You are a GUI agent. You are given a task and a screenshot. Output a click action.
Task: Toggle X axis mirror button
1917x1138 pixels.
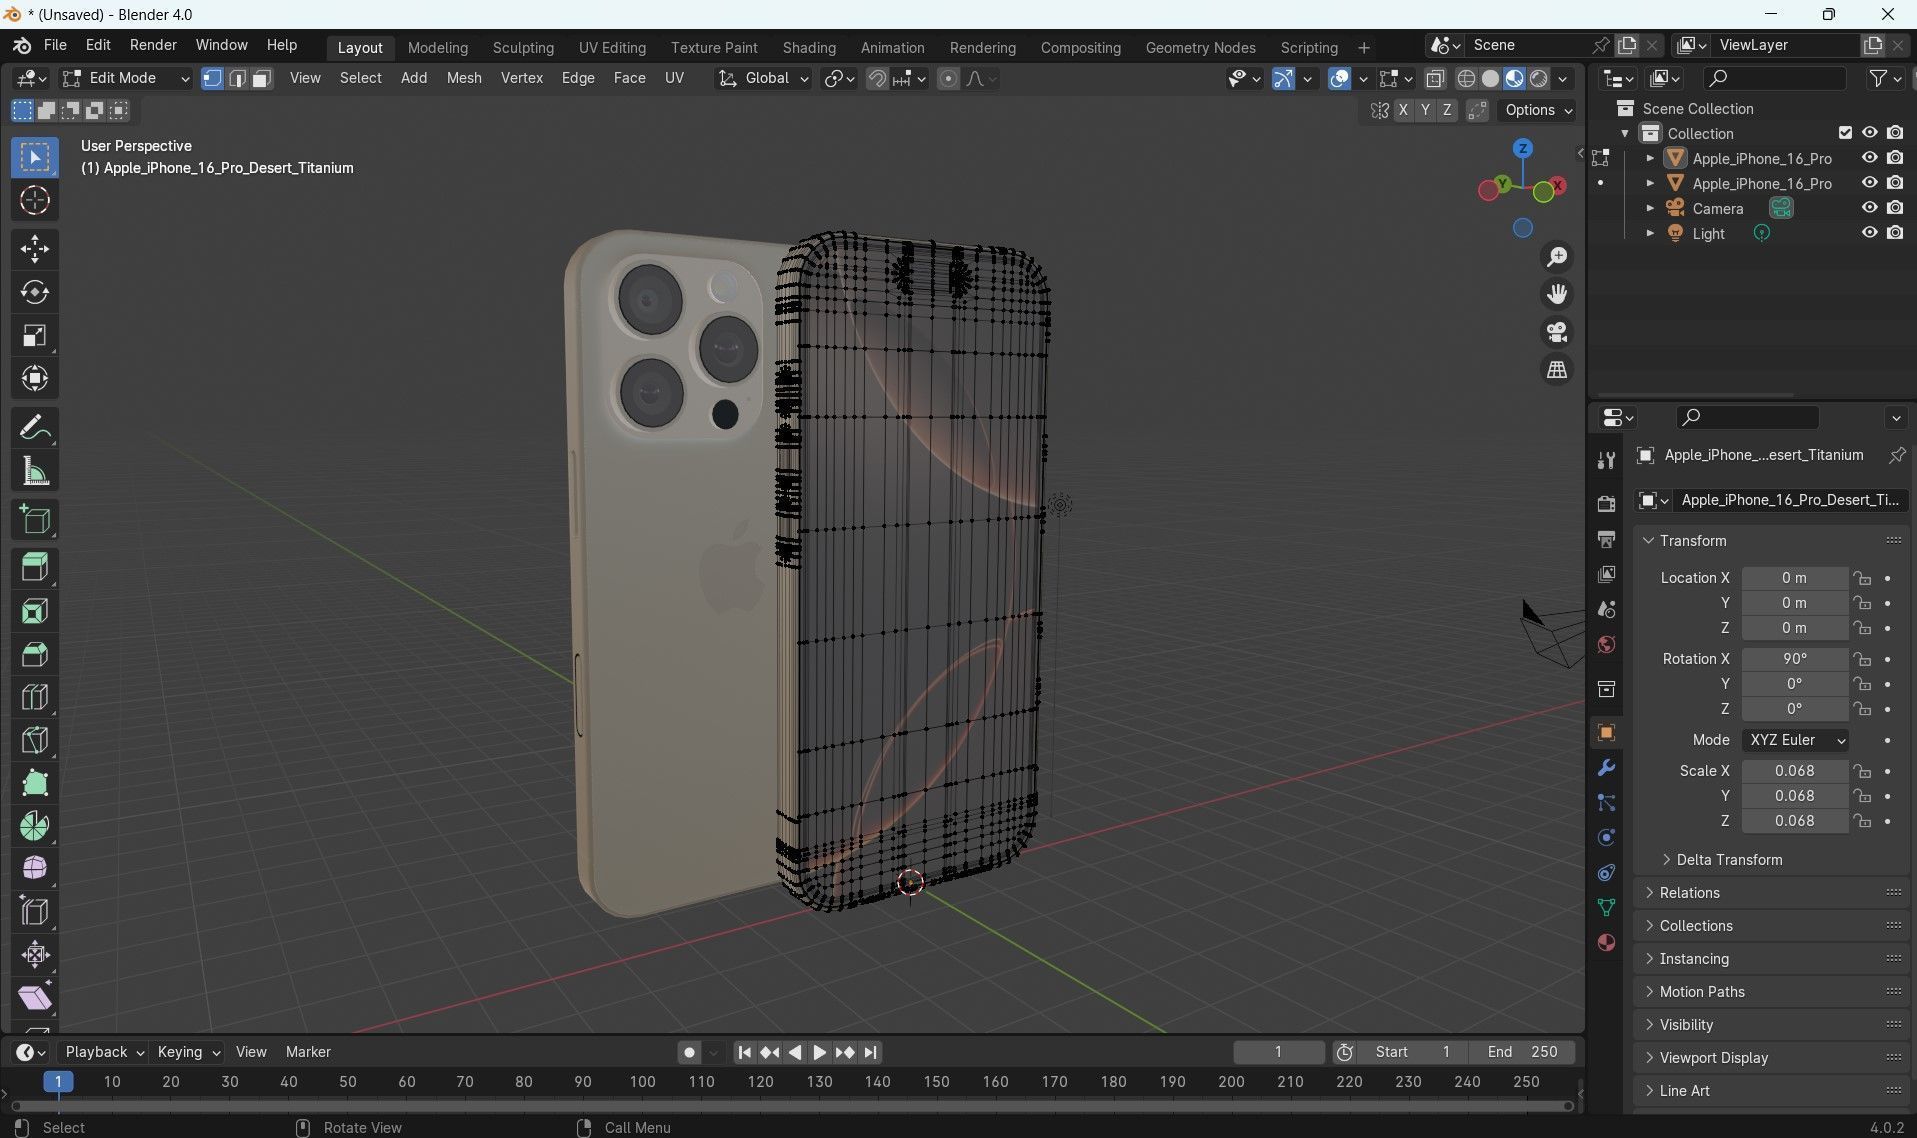click(1403, 111)
